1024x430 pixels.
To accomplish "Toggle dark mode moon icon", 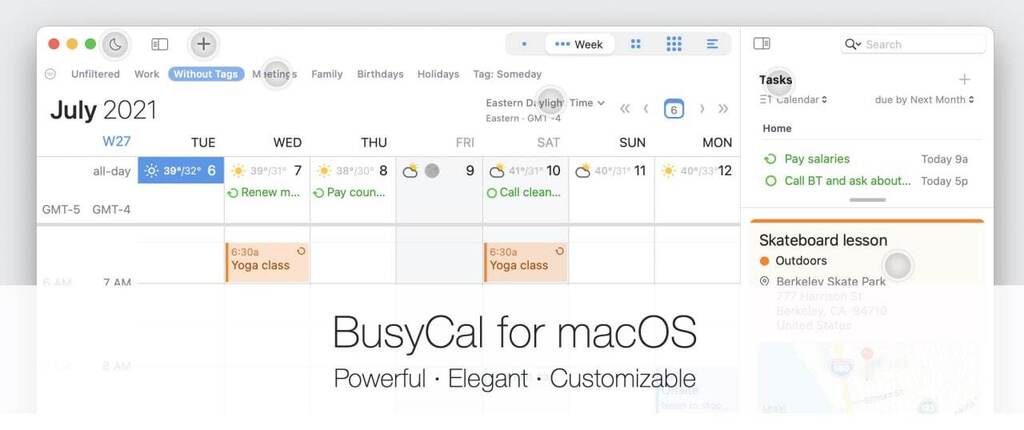I will pyautogui.click(x=116, y=44).
